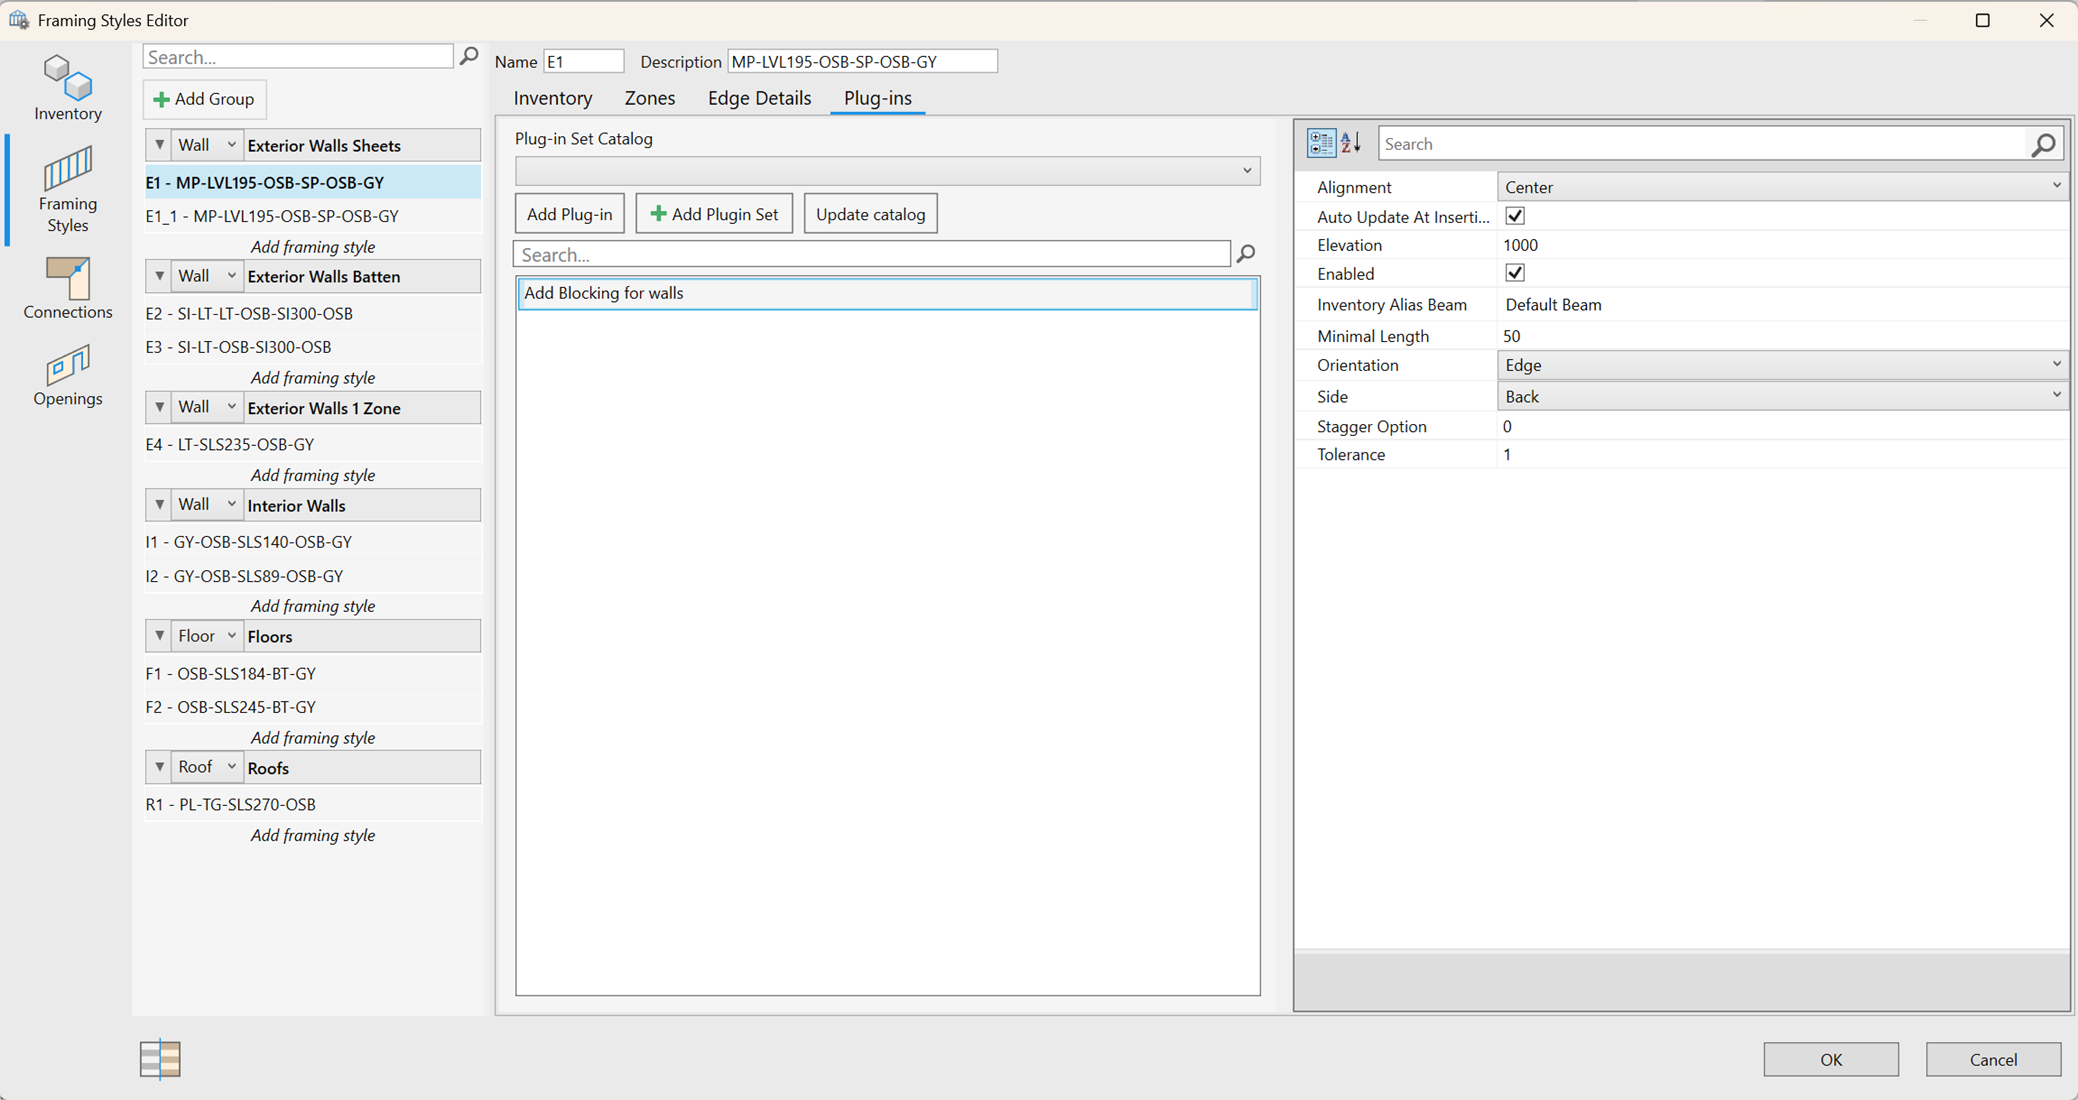Open the Side dropdown set to Back

(1781, 396)
